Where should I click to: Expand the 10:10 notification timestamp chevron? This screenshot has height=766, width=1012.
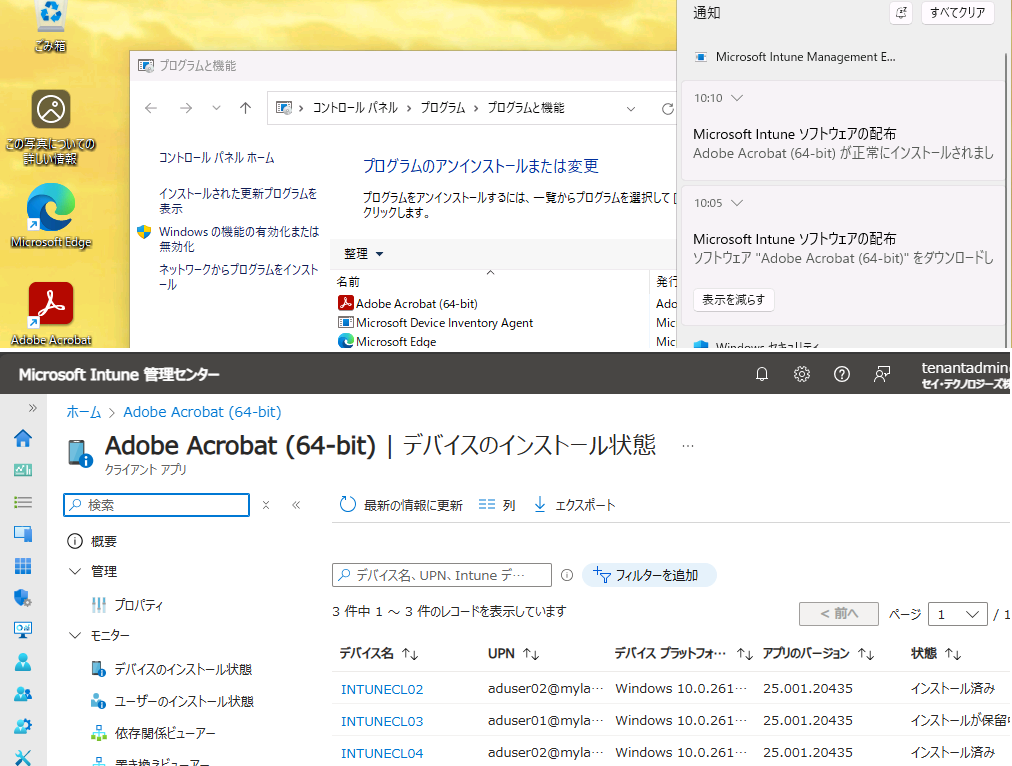pos(736,99)
